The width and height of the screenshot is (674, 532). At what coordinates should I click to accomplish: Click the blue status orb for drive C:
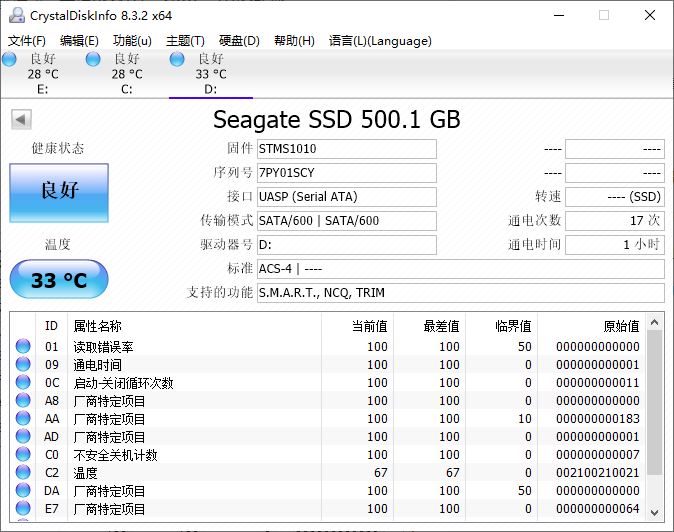(93, 59)
